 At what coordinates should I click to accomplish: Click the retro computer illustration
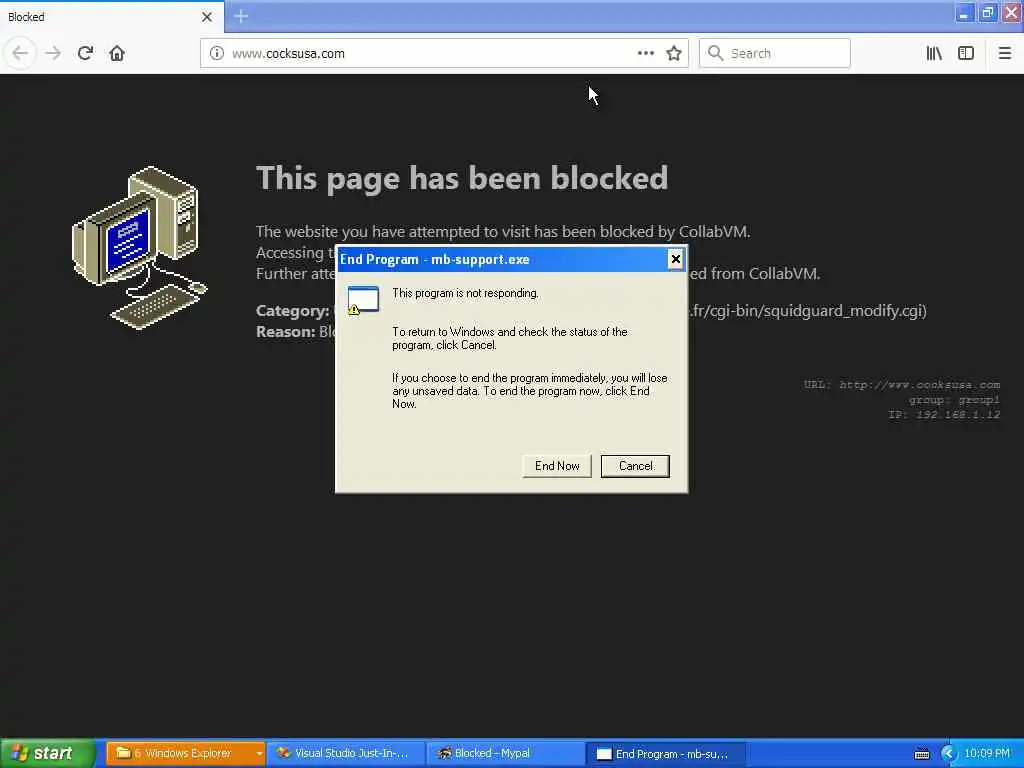(139, 248)
